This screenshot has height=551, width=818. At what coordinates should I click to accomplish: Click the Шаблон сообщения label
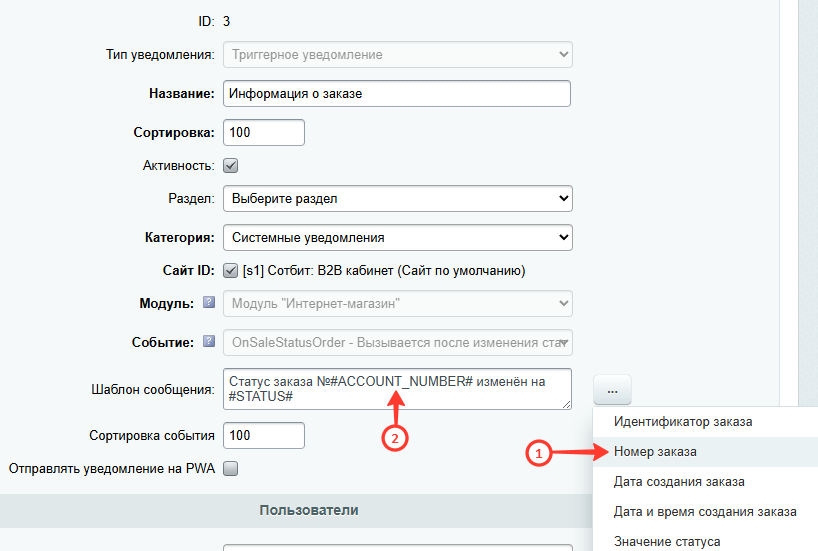coord(153,389)
